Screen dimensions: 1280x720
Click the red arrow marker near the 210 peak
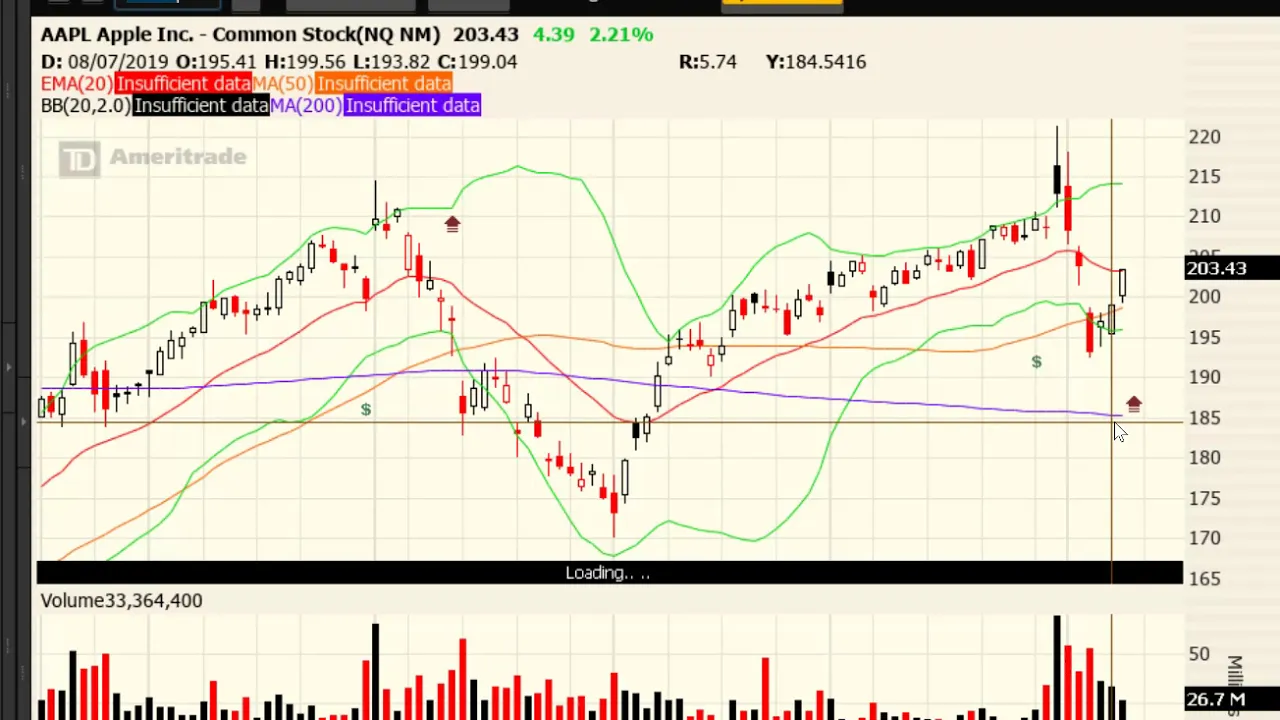point(452,224)
